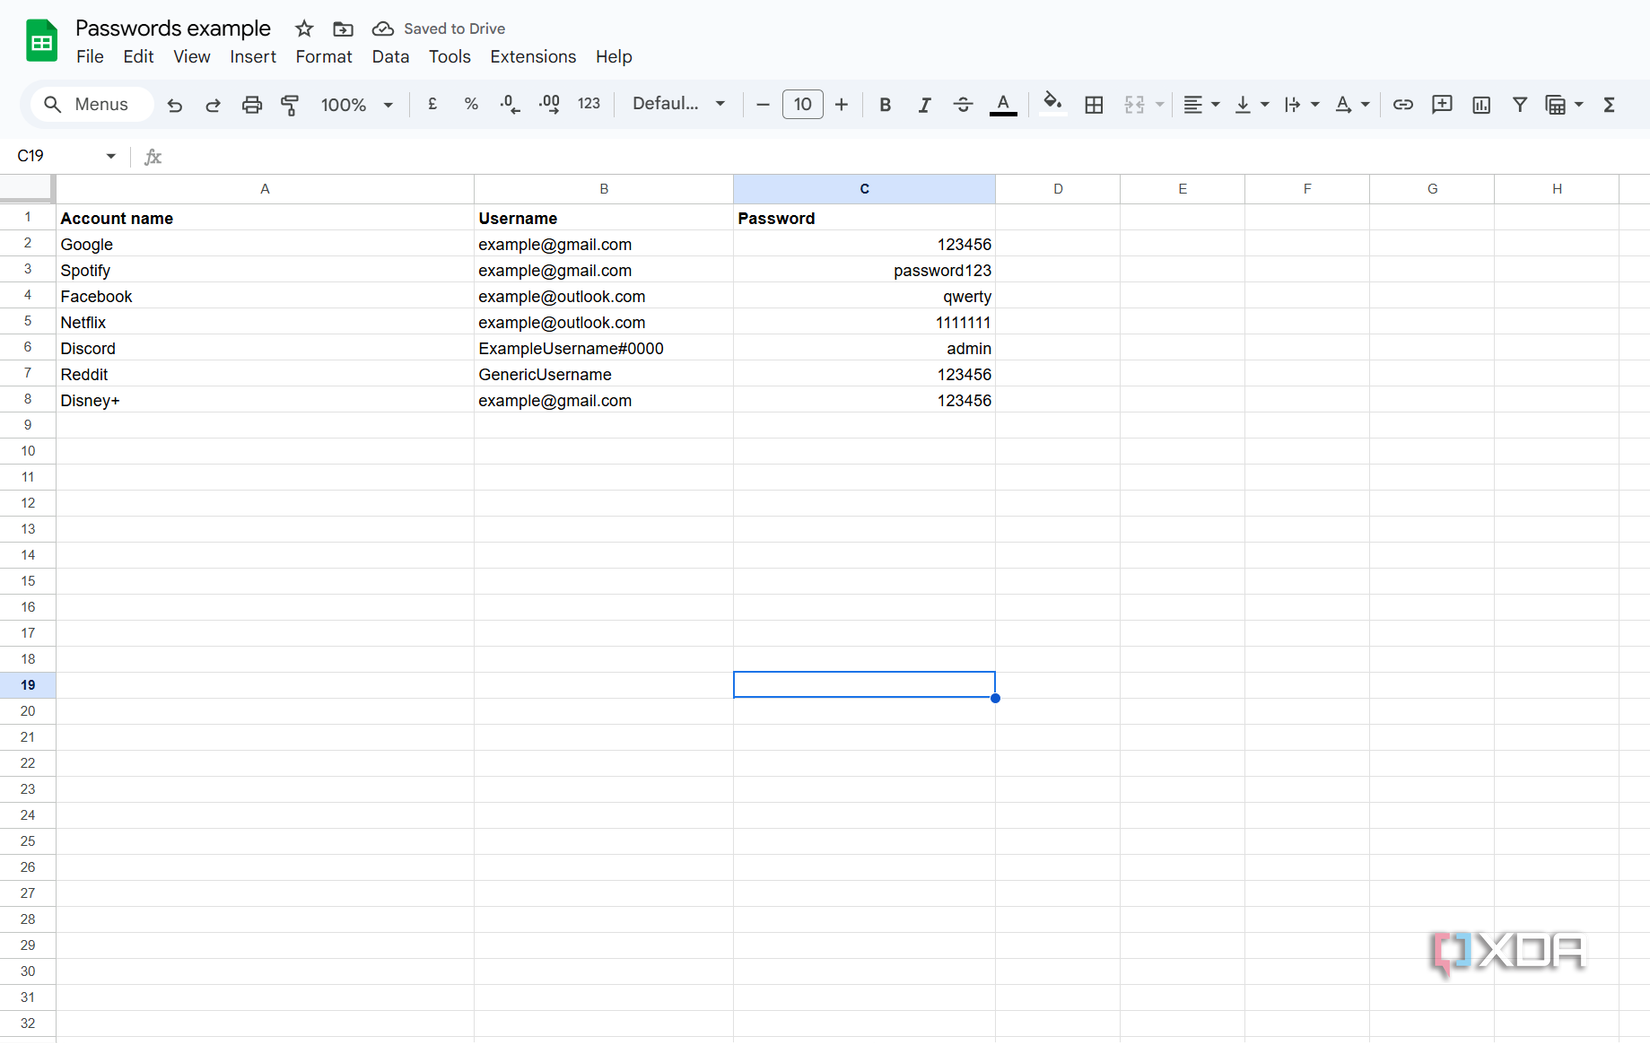Open the fill color picker
1650x1043 pixels.
point(1052,104)
